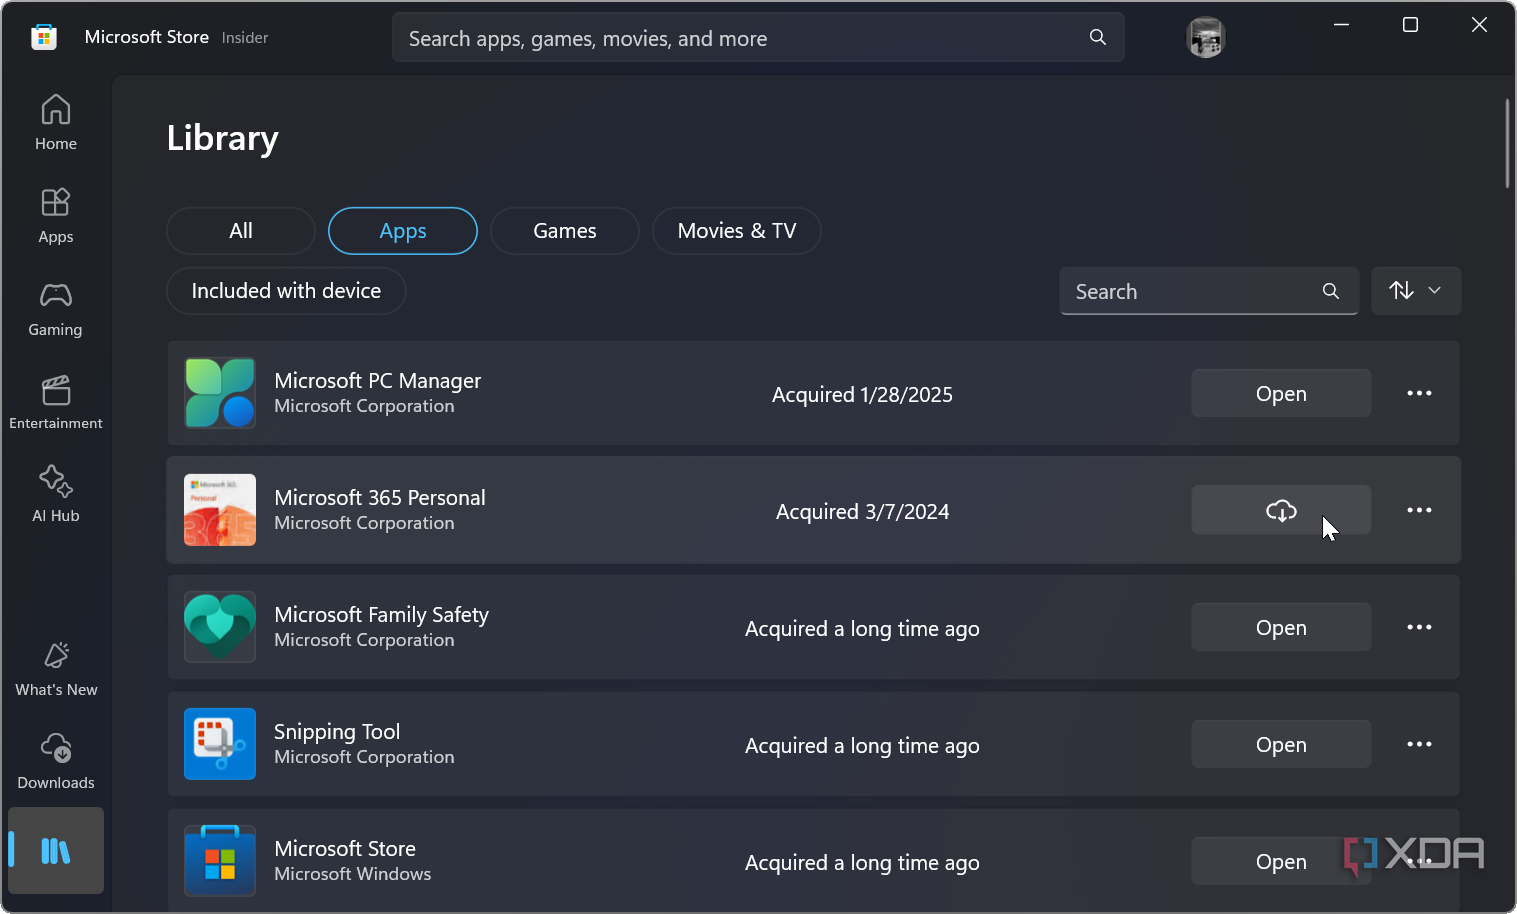Download Microsoft 365 Personal via cloud icon
Image resolution: width=1517 pixels, height=914 pixels.
coord(1281,510)
